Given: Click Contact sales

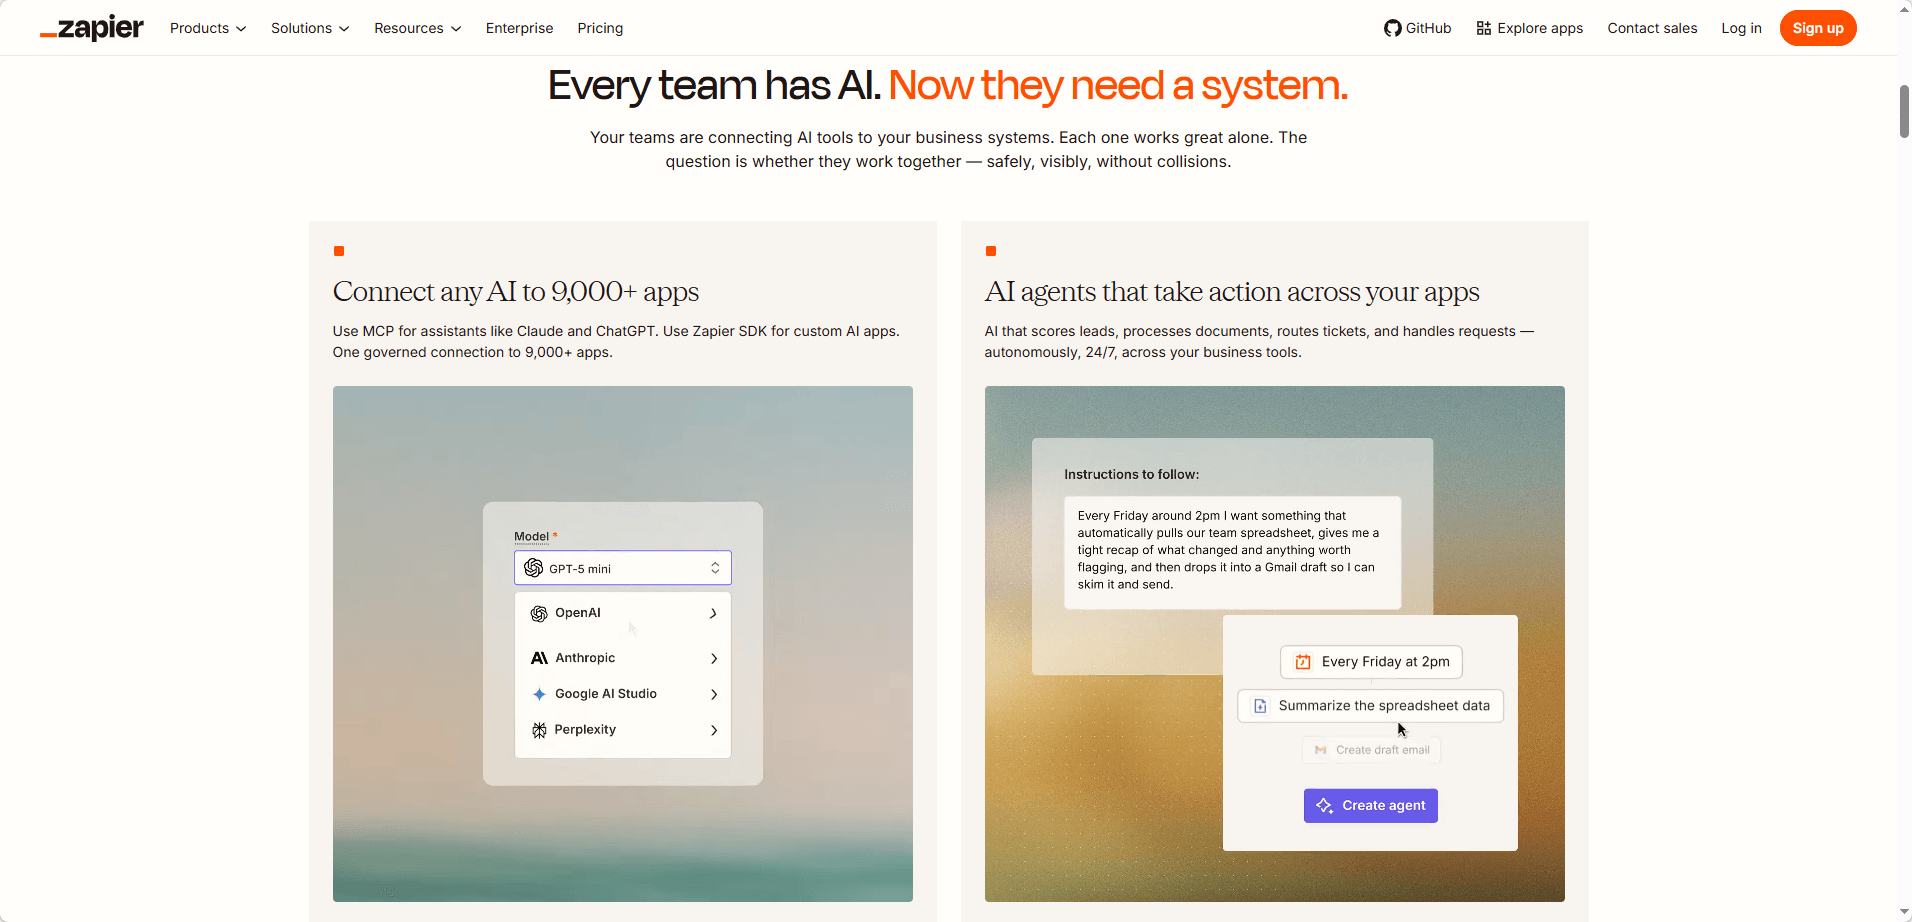Looking at the screenshot, I should pos(1652,28).
